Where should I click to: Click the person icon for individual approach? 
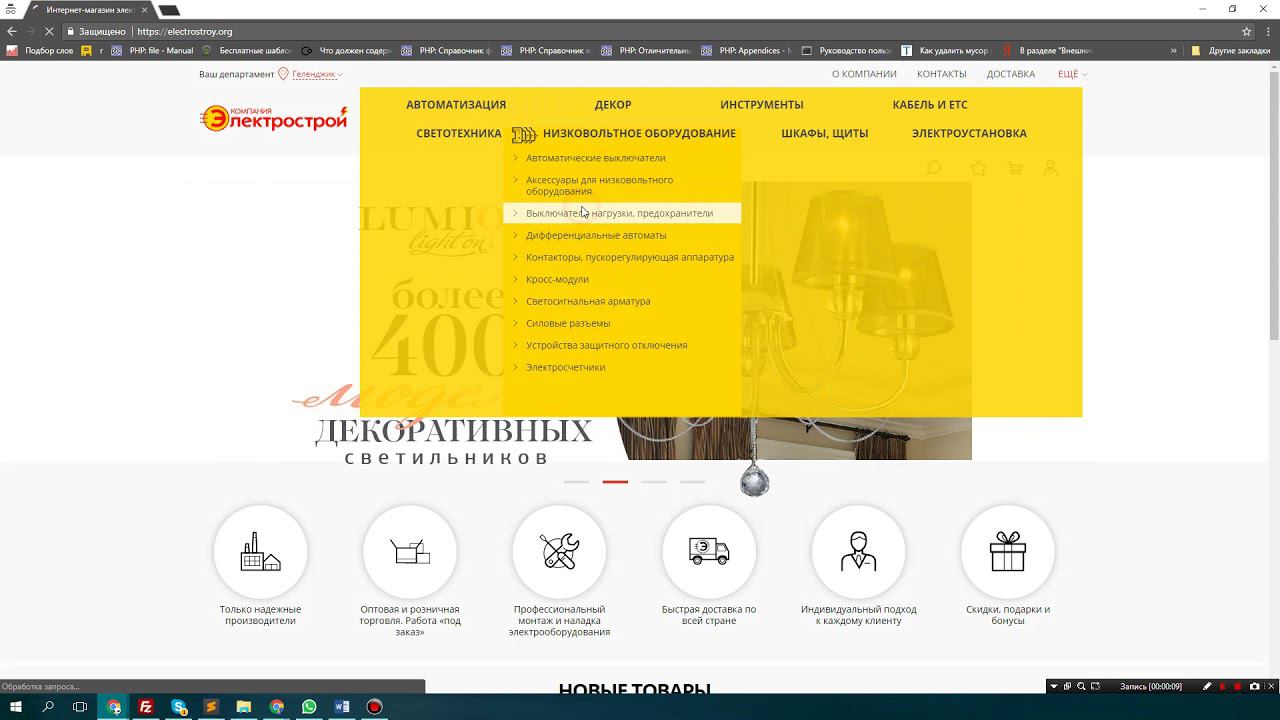coord(858,551)
